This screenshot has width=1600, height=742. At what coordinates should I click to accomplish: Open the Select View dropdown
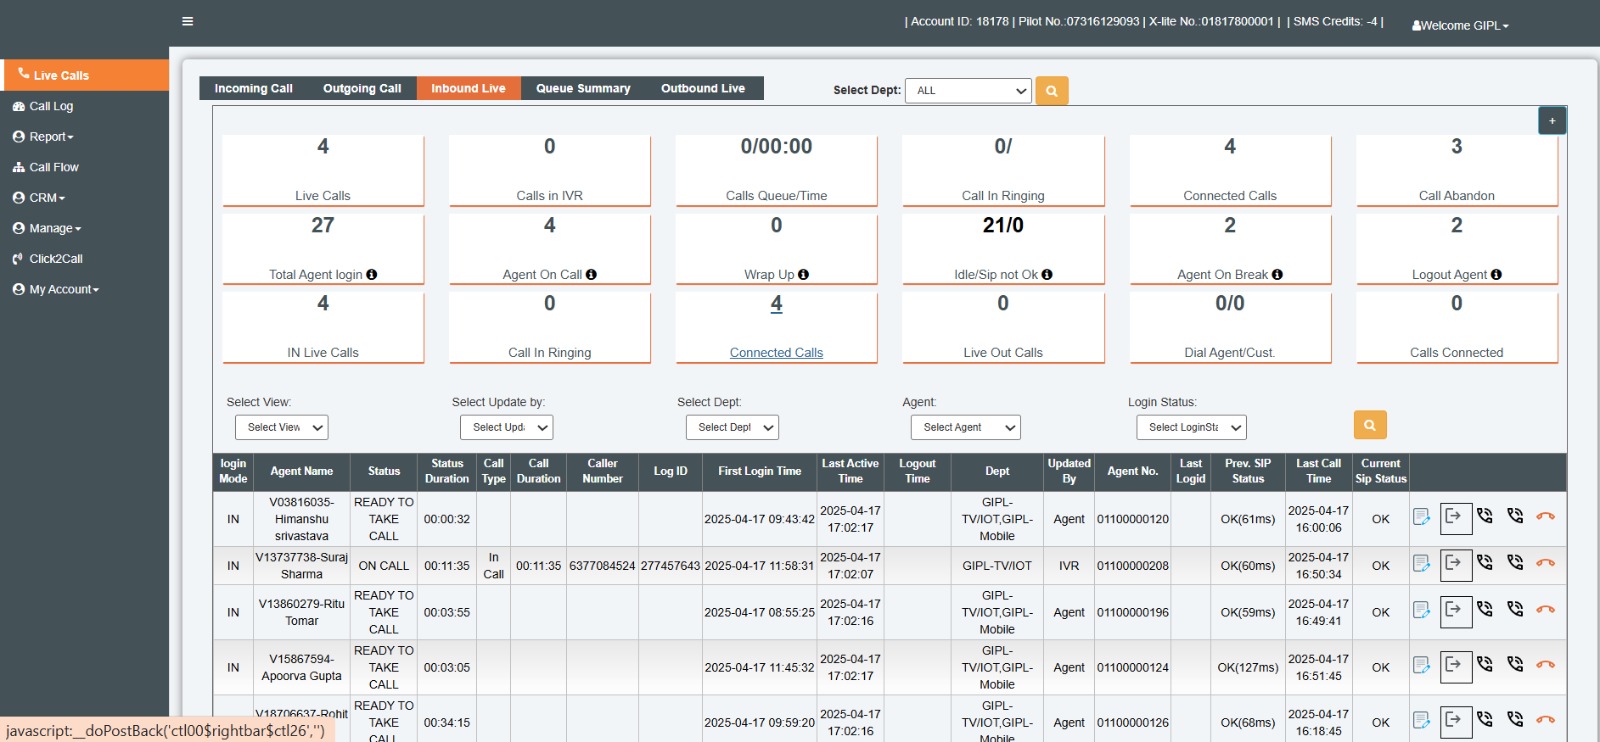click(282, 428)
